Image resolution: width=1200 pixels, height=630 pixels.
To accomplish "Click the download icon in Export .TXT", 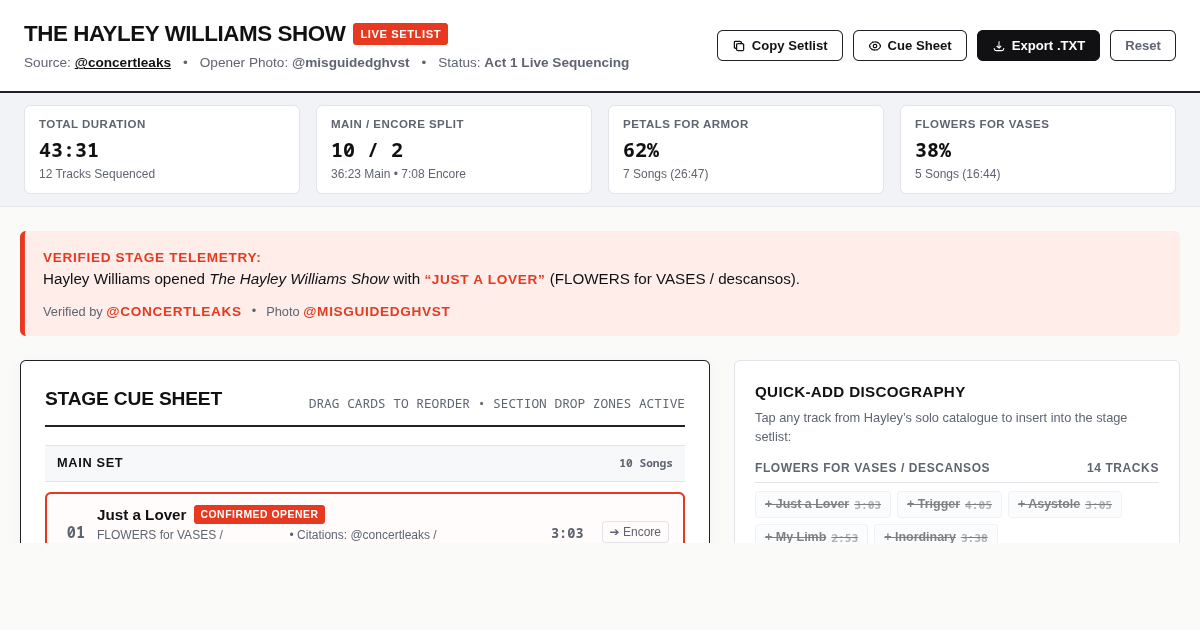I will [999, 46].
